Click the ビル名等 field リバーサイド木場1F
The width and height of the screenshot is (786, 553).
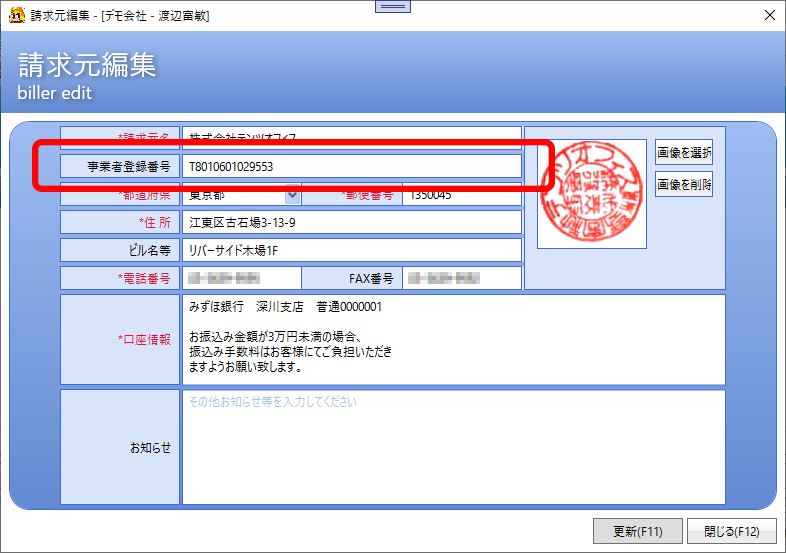pyautogui.click(x=350, y=250)
